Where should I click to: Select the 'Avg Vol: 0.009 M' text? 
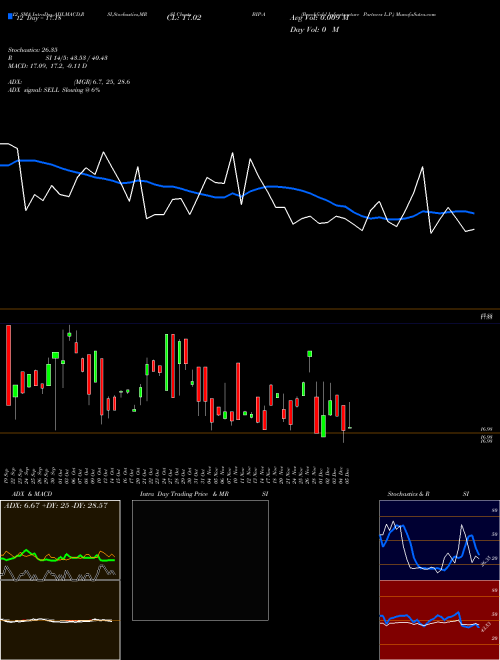pos(319,18)
